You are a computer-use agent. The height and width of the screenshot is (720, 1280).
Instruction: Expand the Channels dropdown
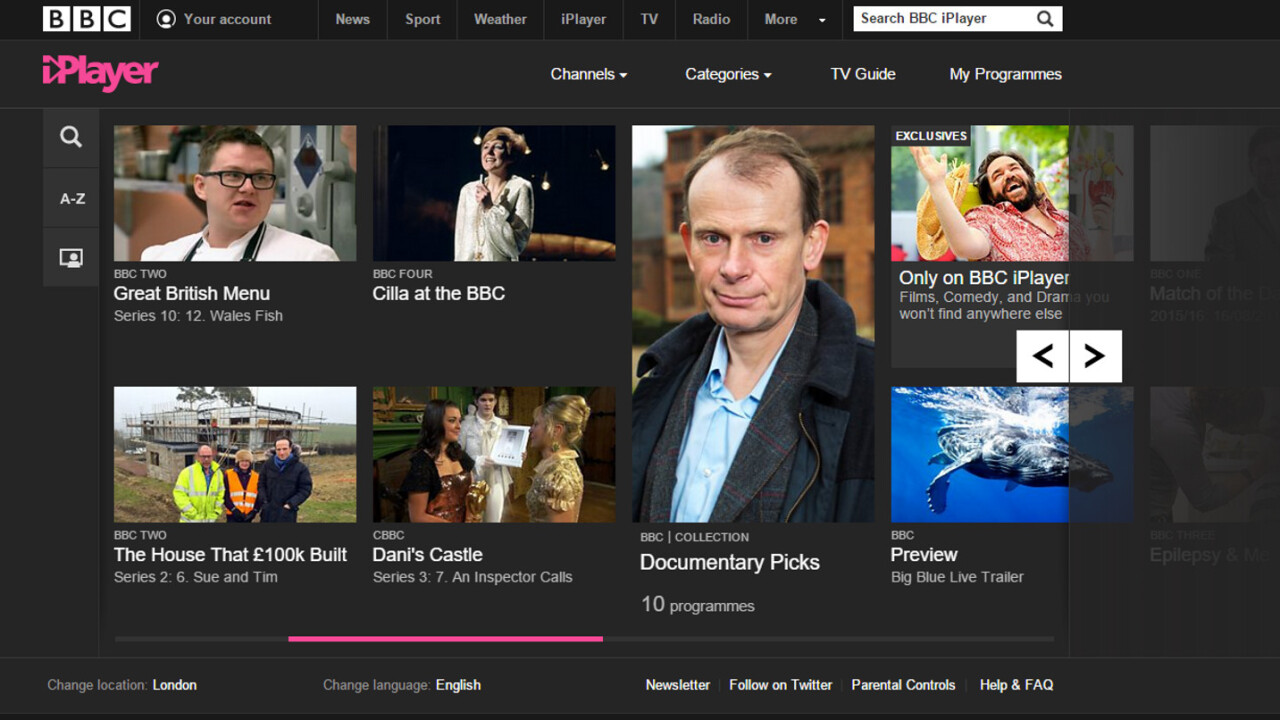(x=588, y=74)
